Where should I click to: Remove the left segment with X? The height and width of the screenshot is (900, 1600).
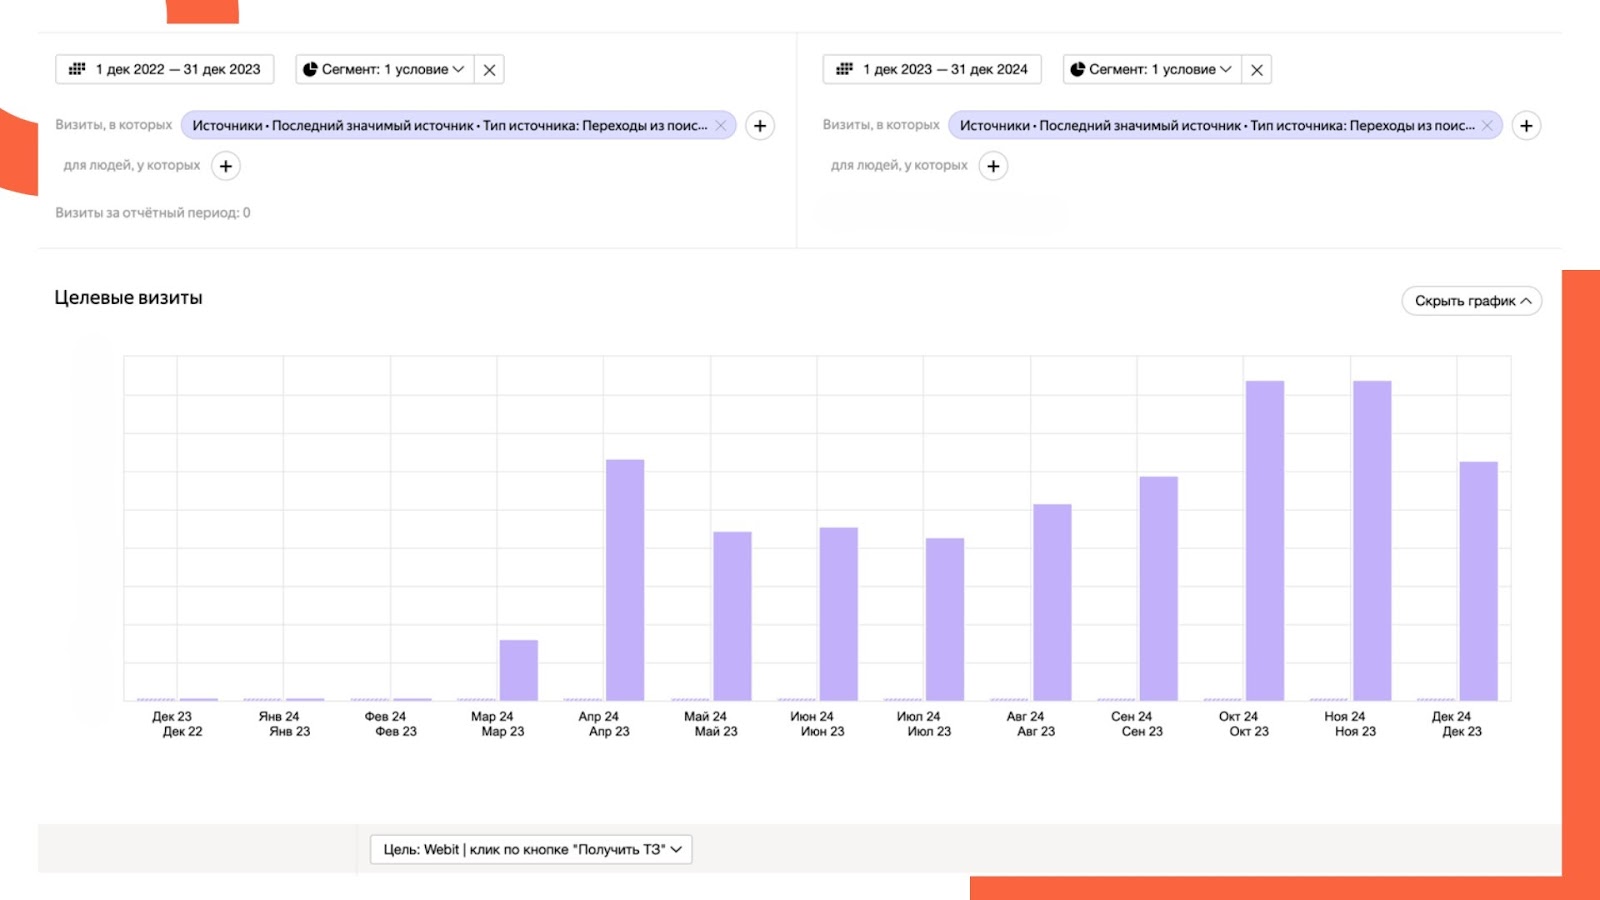pyautogui.click(x=489, y=70)
